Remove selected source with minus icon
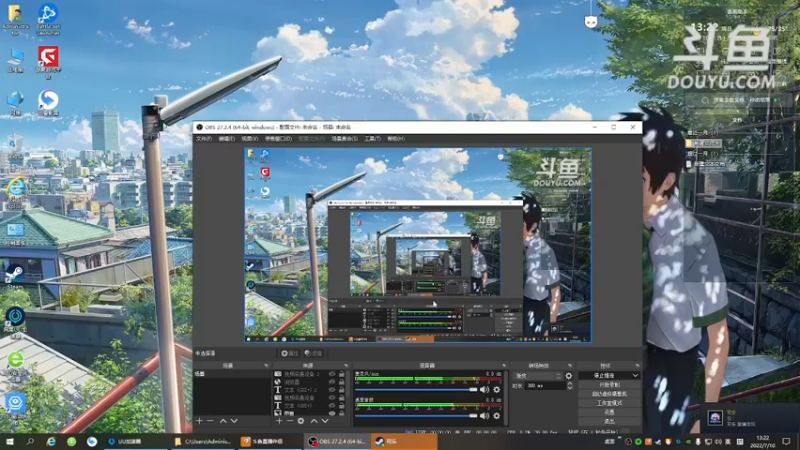The height and width of the screenshot is (450, 800). click(290, 421)
